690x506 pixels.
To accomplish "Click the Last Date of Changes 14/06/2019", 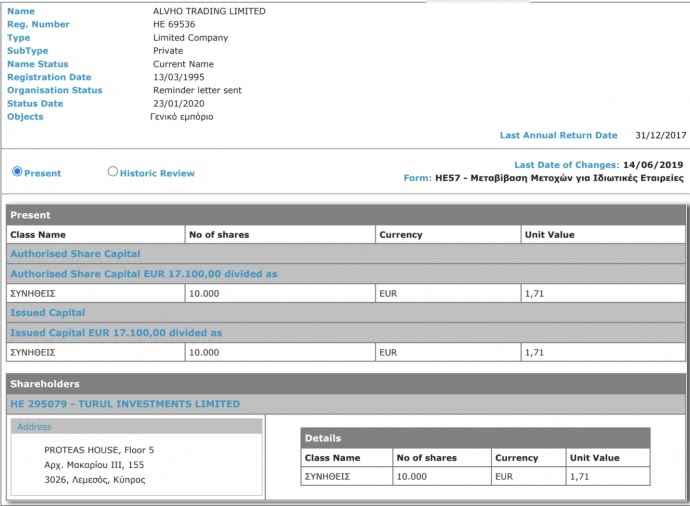I will pos(653,164).
